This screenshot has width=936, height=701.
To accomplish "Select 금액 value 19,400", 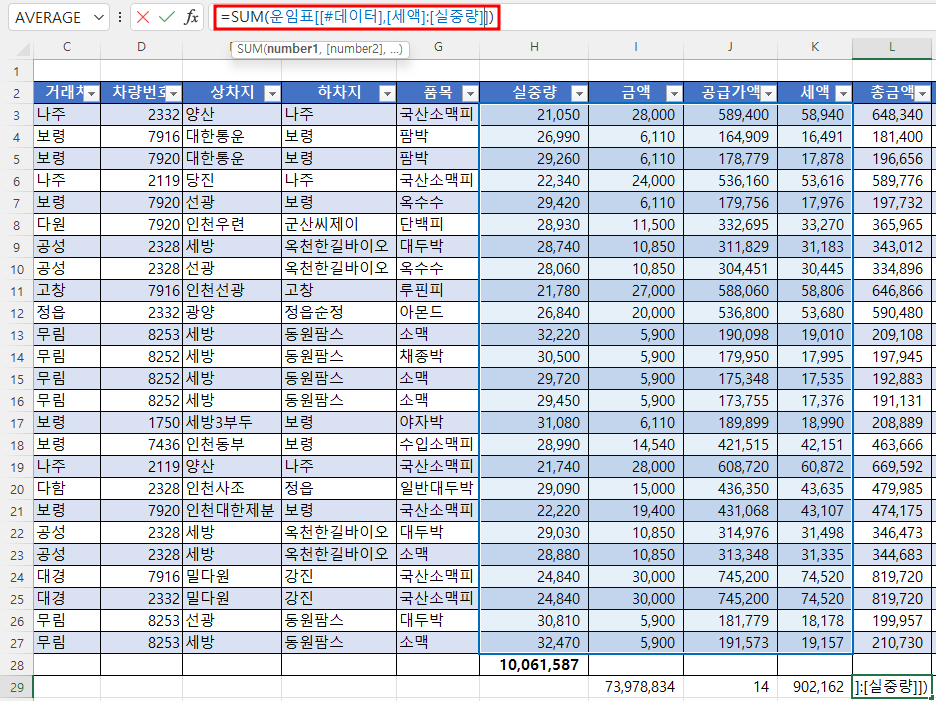I will coord(636,511).
